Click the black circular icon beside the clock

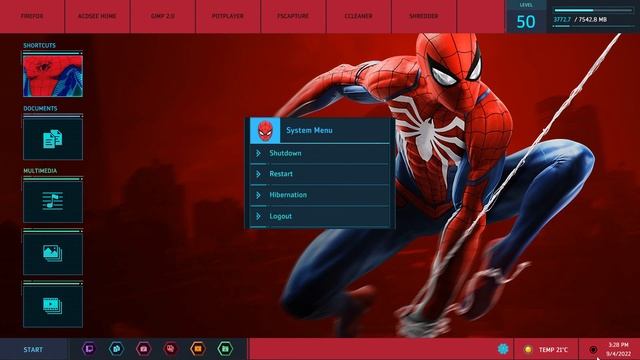[x=593, y=349]
